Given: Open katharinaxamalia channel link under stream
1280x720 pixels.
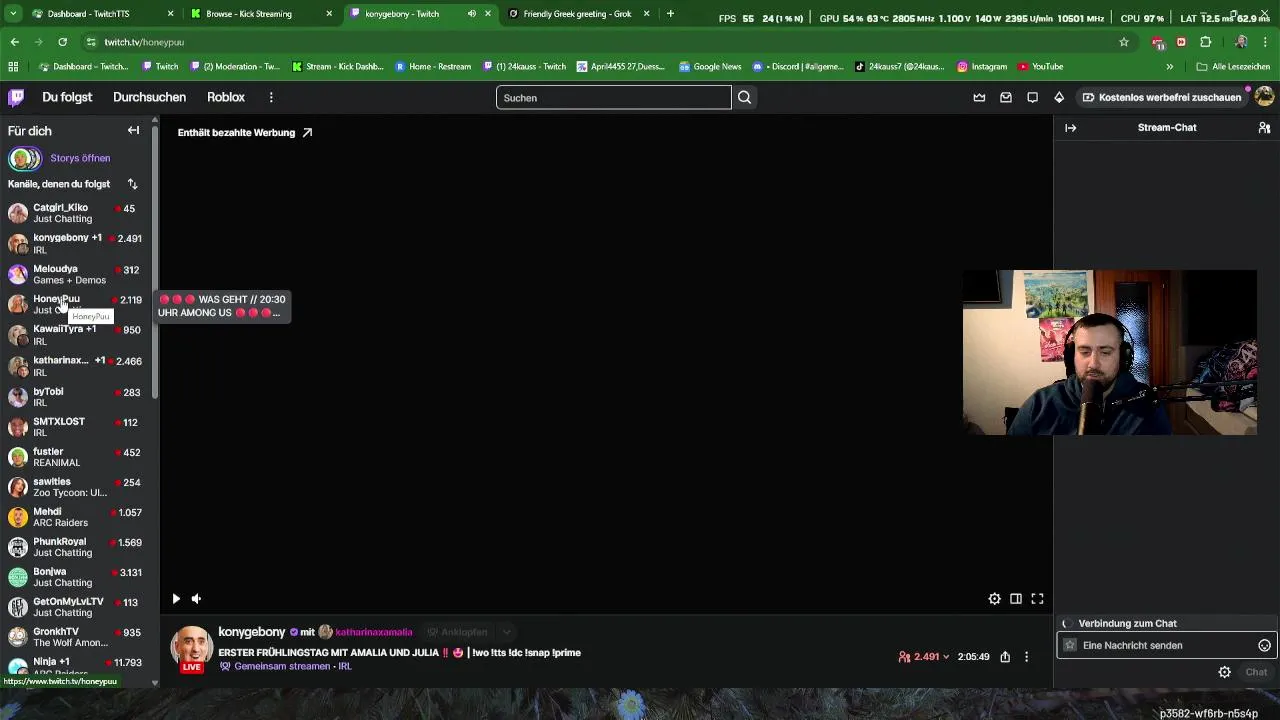Looking at the screenshot, I should (374, 632).
